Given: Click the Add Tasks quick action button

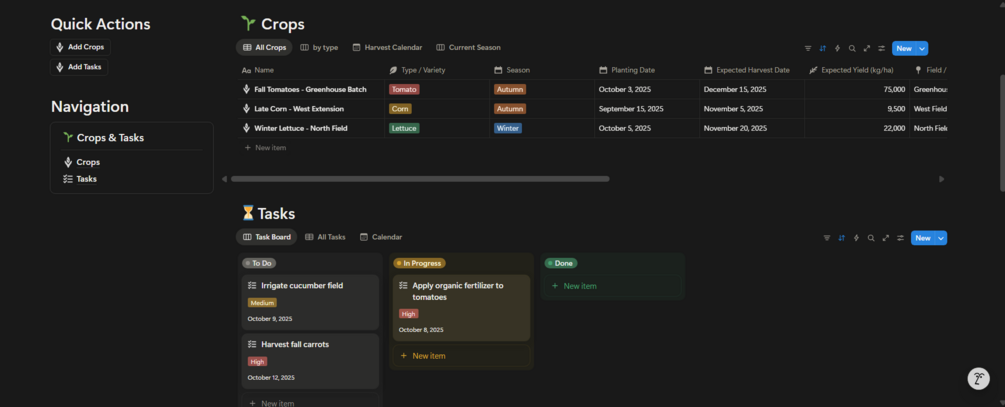Looking at the screenshot, I should [x=78, y=67].
